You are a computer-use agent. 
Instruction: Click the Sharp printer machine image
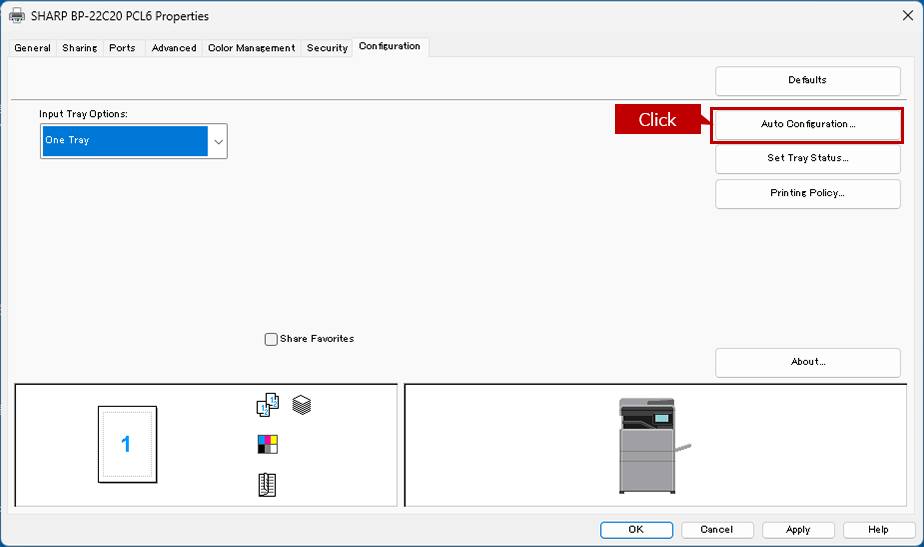(x=653, y=446)
